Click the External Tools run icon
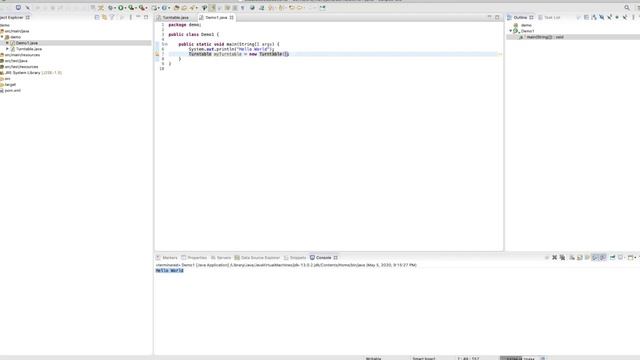 (x=142, y=7)
